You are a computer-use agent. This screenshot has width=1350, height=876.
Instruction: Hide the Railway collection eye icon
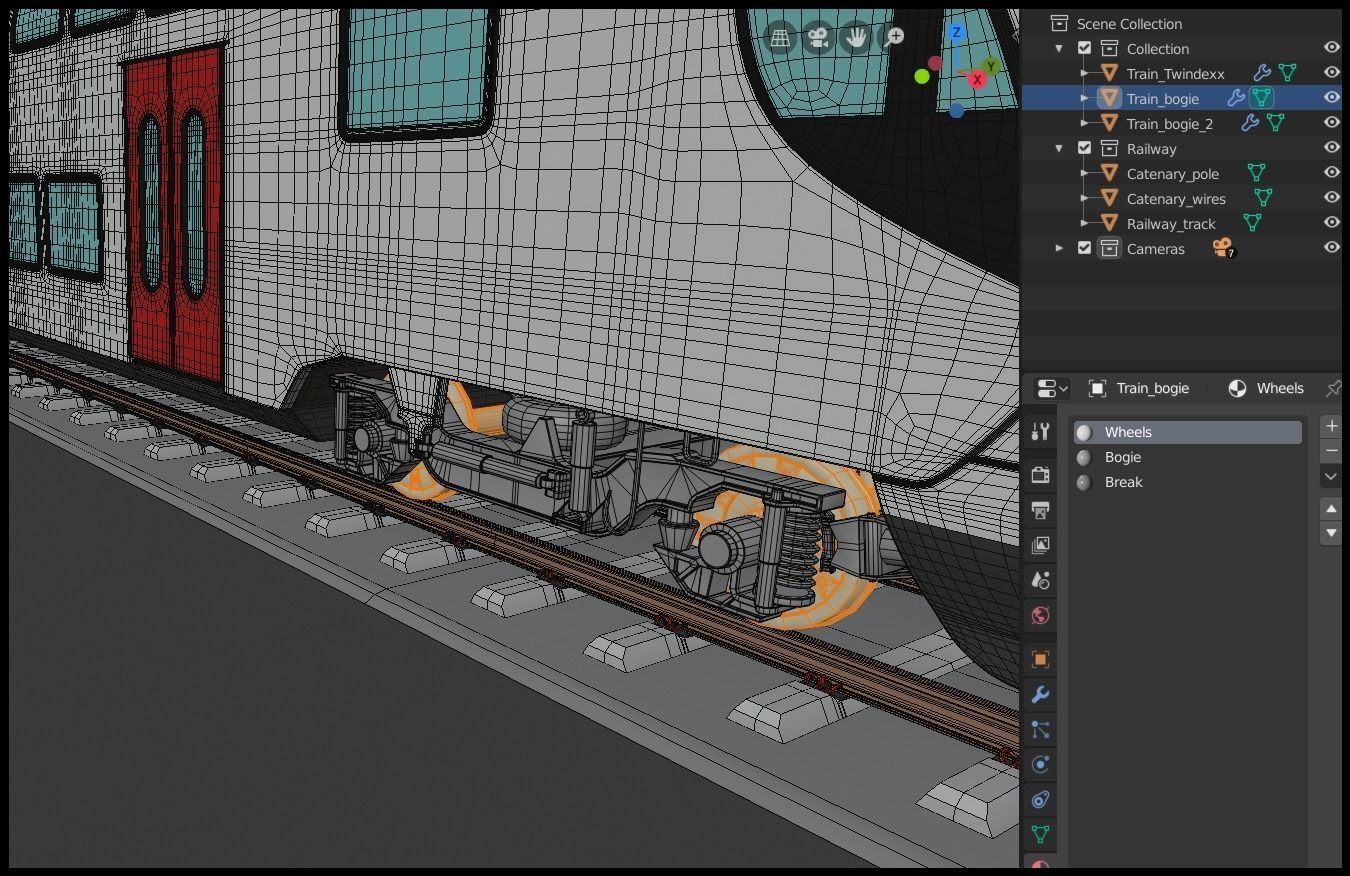coord(1331,147)
